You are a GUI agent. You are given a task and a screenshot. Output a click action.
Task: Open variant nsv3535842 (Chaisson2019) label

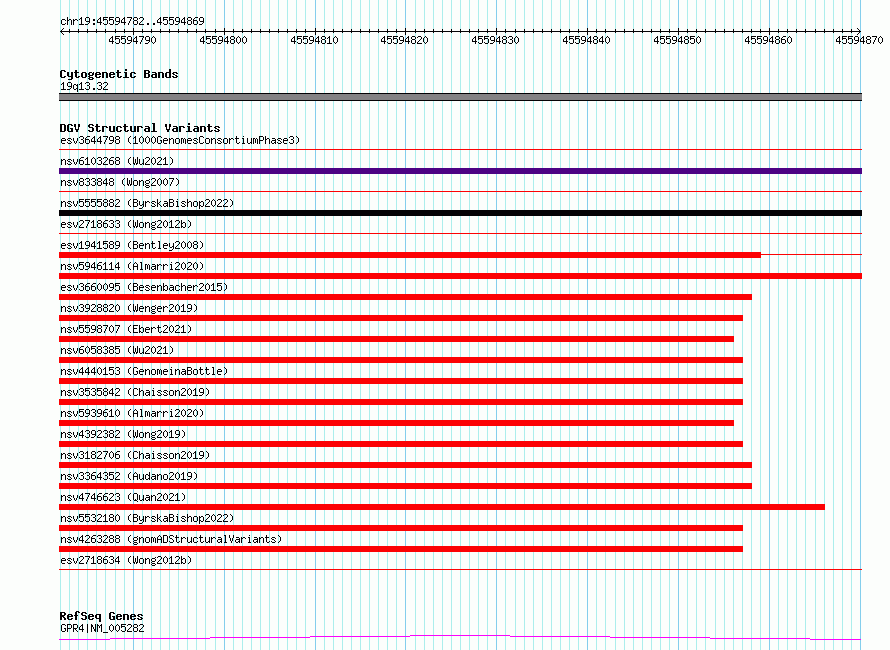tap(135, 392)
